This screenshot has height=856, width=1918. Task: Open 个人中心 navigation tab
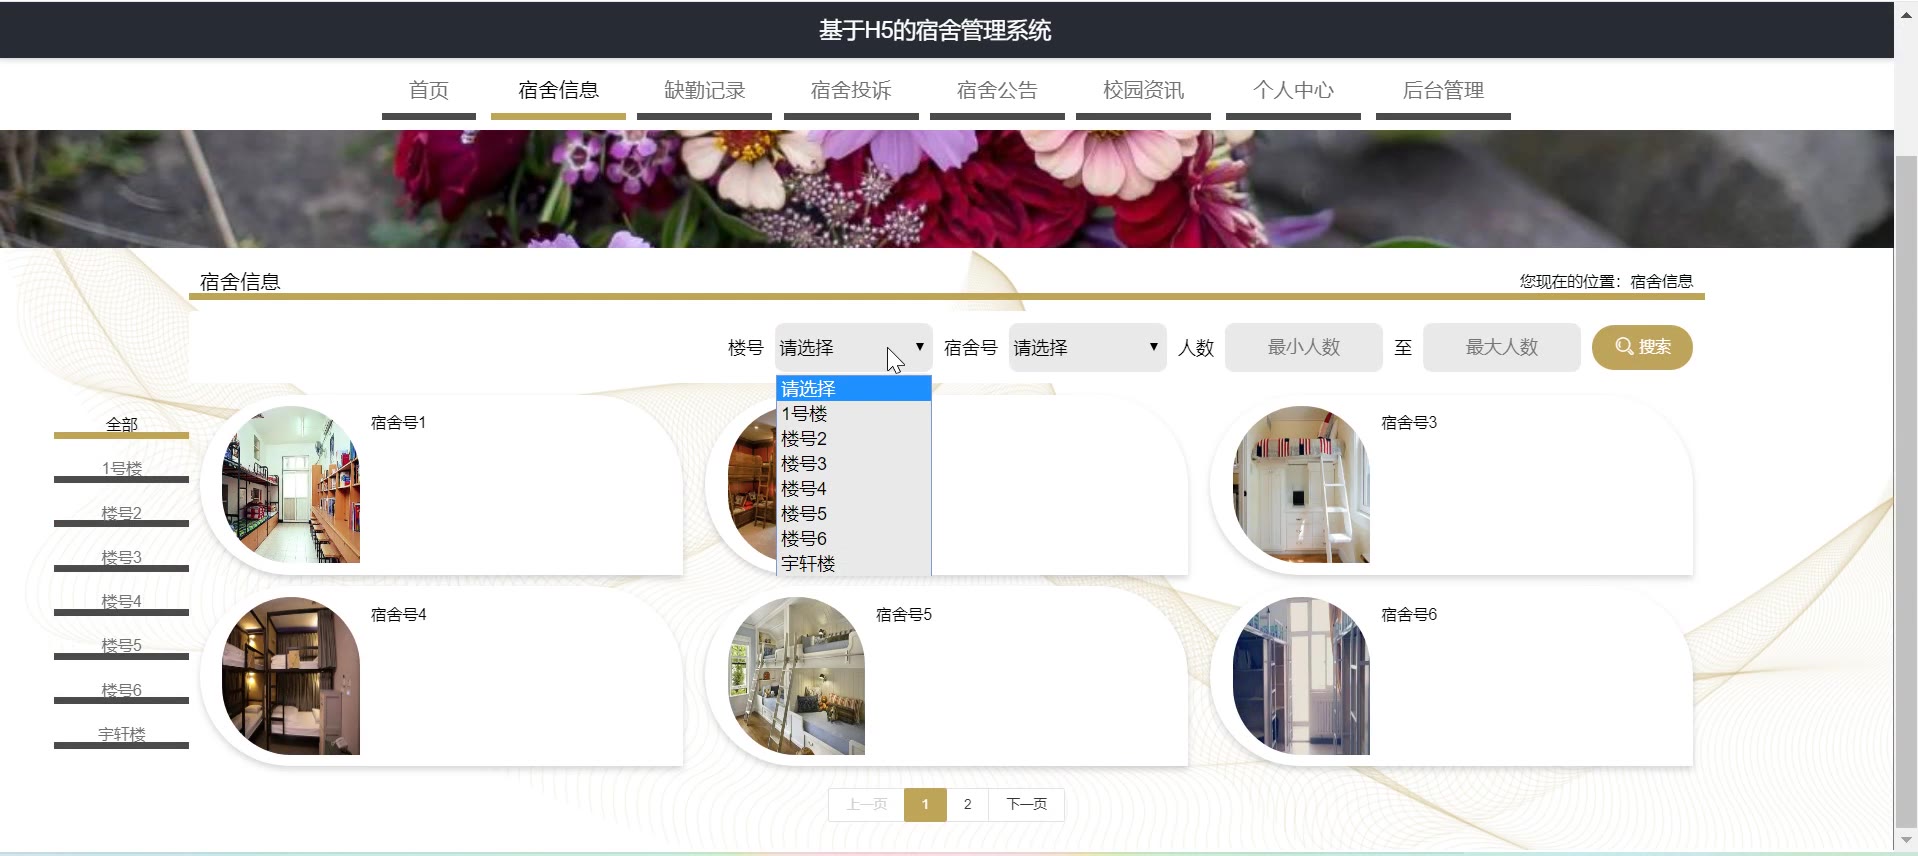pyautogui.click(x=1293, y=91)
